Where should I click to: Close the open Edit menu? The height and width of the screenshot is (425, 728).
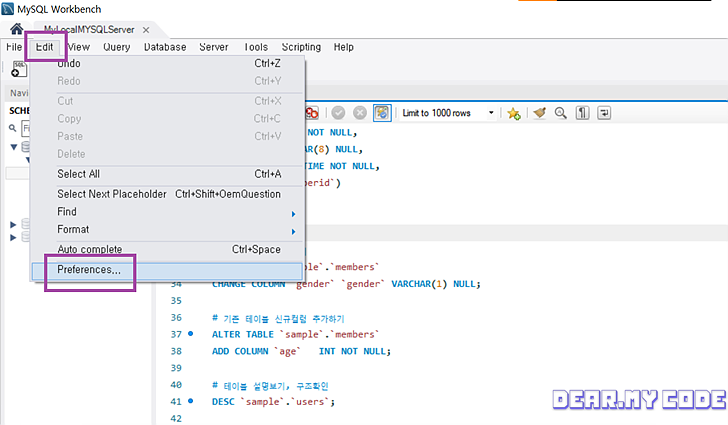pyautogui.click(x=45, y=47)
